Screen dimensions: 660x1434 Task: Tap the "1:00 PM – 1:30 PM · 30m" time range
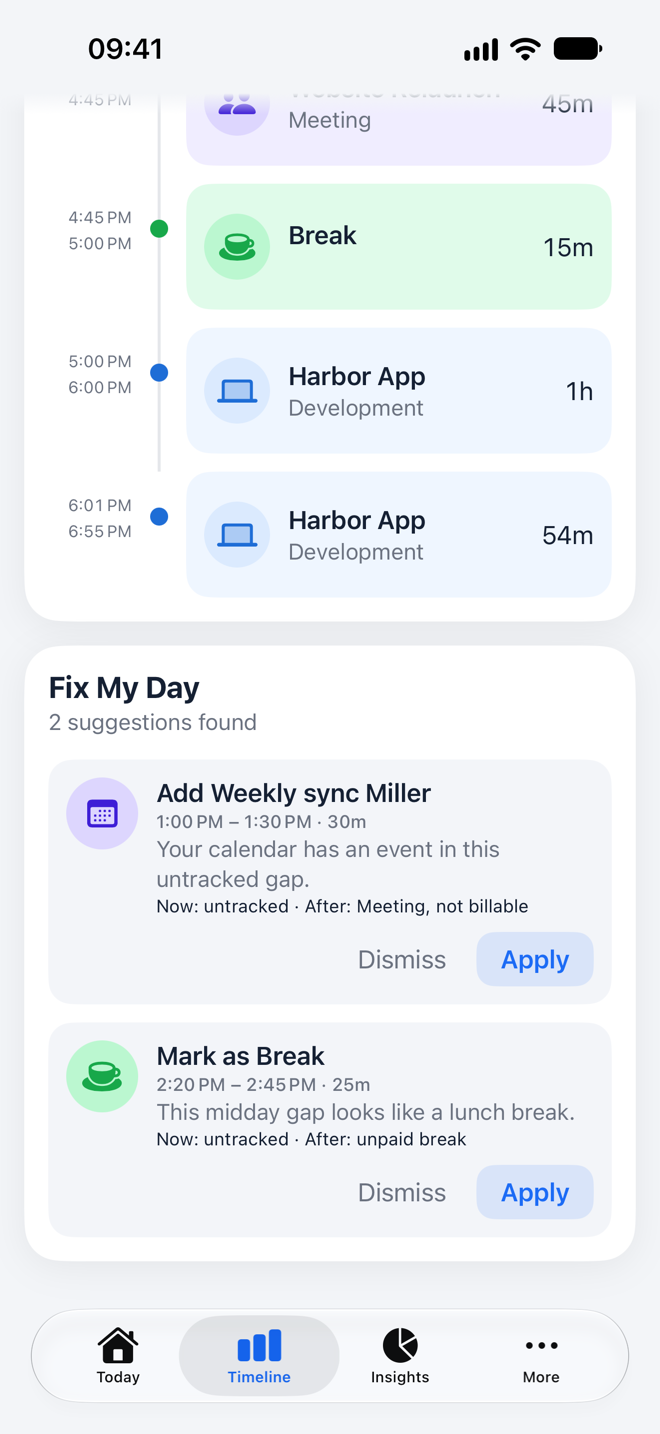pos(261,822)
